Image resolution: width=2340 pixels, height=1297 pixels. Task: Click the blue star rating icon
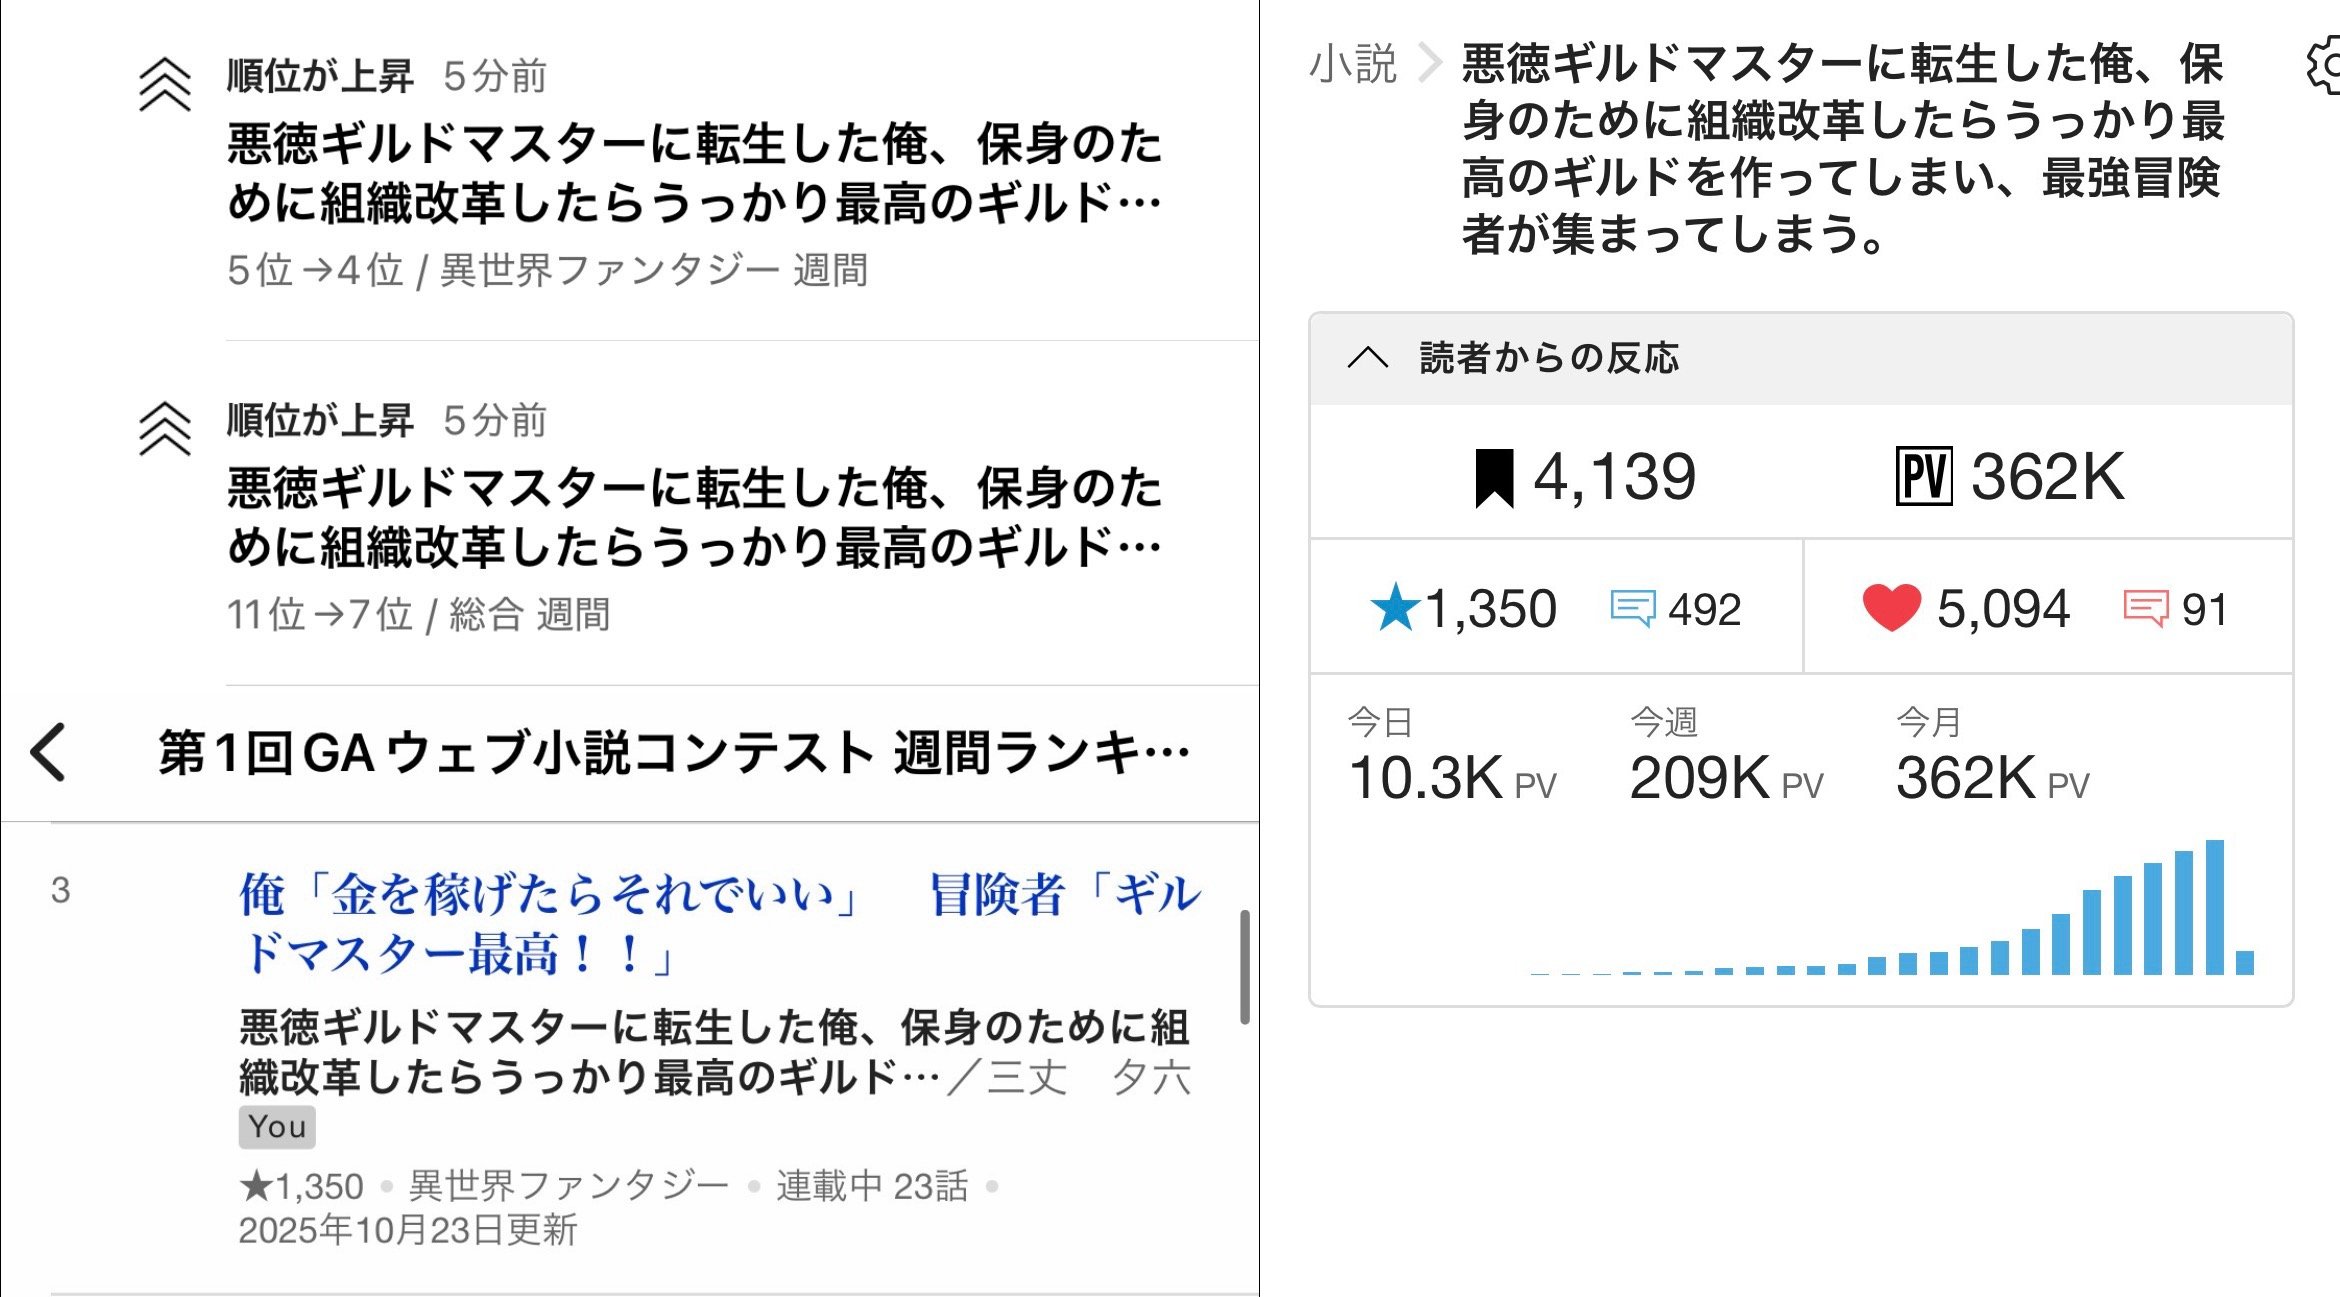click(x=1394, y=608)
